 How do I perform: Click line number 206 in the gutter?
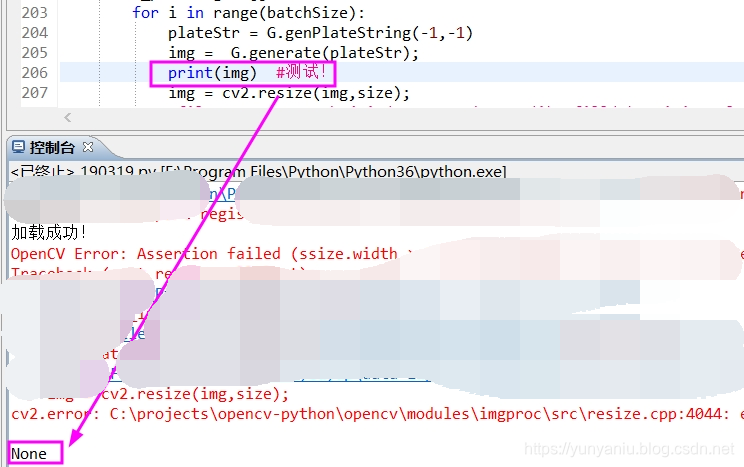tap(35, 72)
